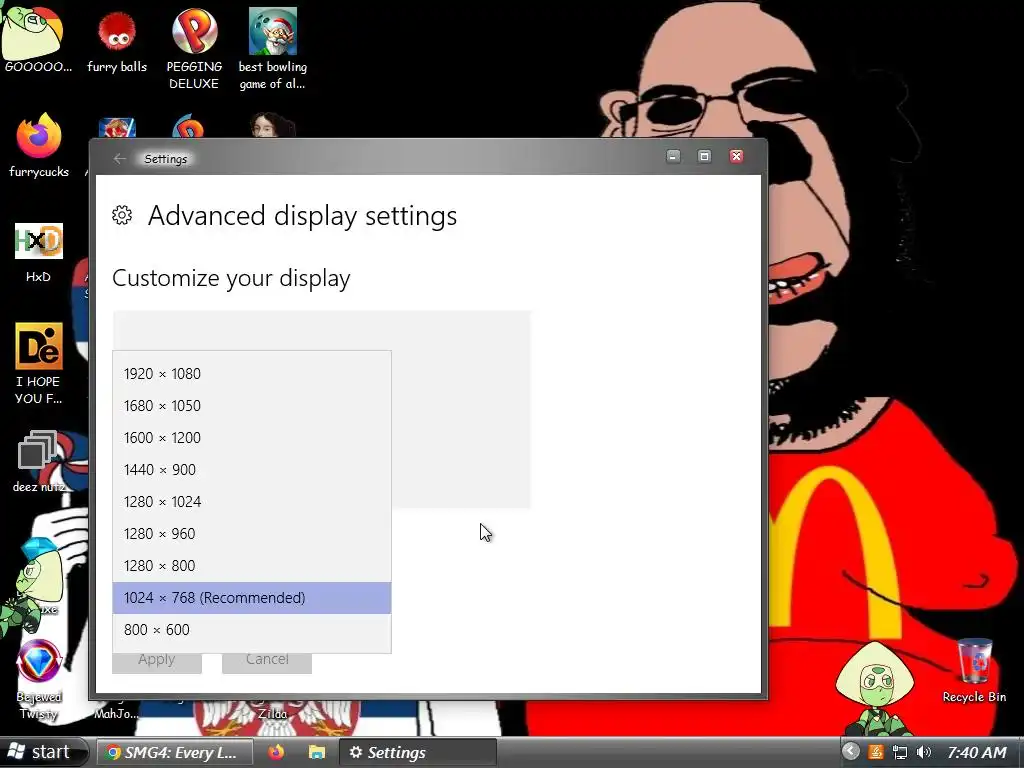Image resolution: width=1024 pixels, height=768 pixels.
Task: Expand hidden tray icons arrow
Action: click(x=850, y=752)
